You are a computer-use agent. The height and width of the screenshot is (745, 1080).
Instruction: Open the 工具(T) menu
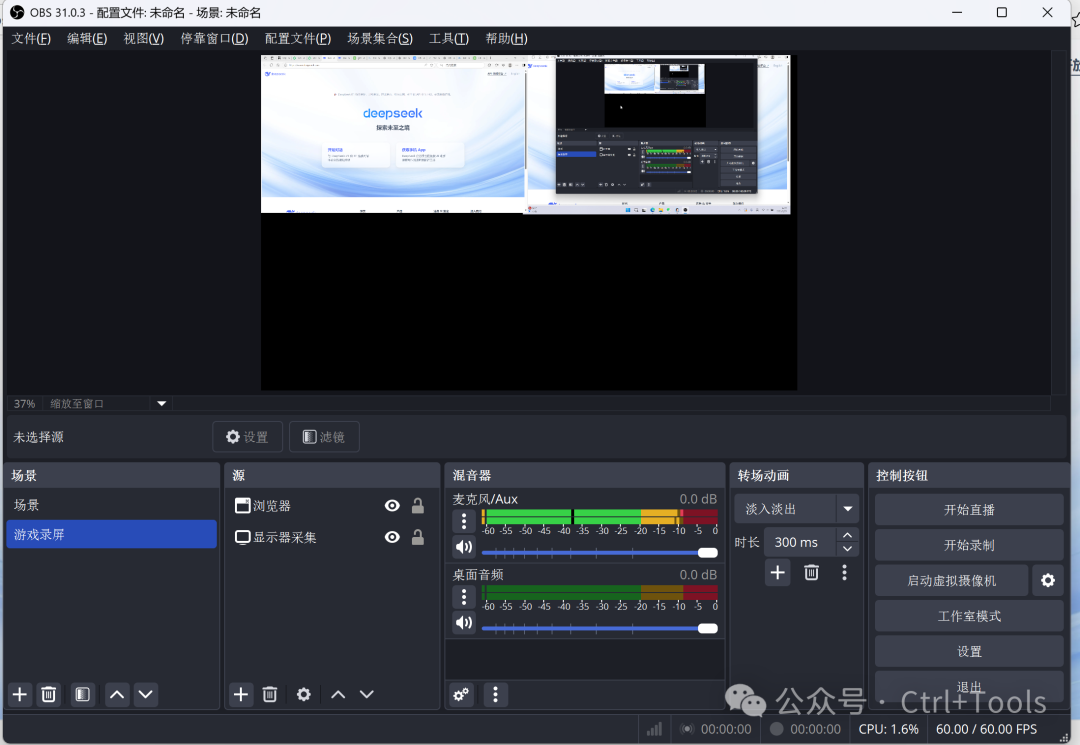448,38
